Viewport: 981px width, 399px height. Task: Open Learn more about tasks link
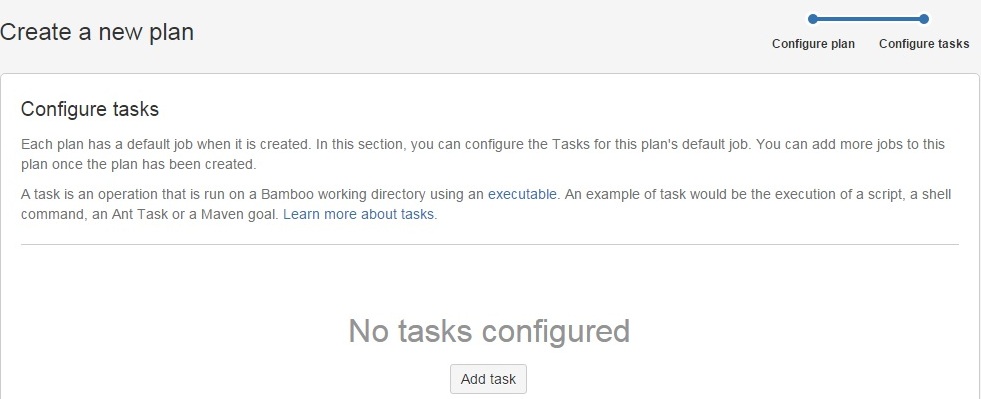[358, 215]
